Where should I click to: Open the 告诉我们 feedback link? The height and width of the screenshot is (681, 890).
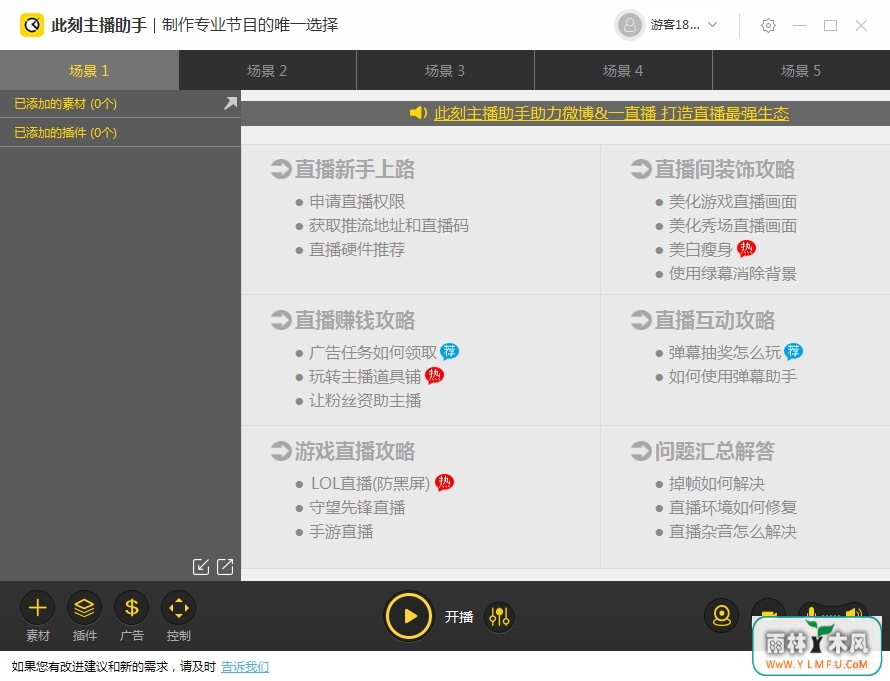click(x=245, y=666)
